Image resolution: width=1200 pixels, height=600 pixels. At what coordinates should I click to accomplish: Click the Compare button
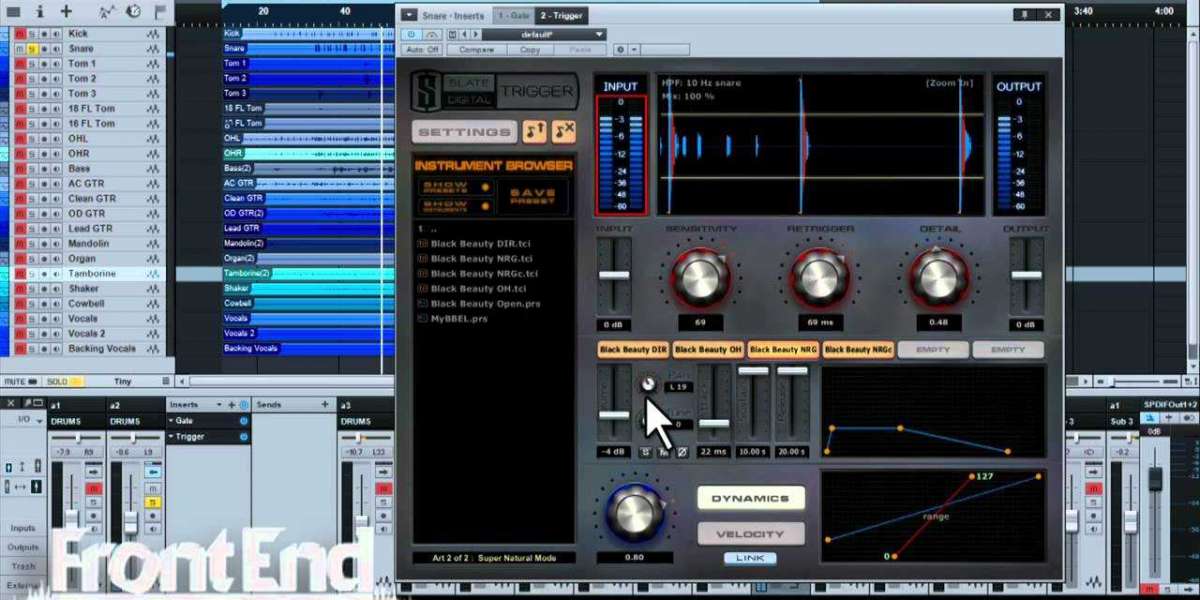pyautogui.click(x=476, y=49)
